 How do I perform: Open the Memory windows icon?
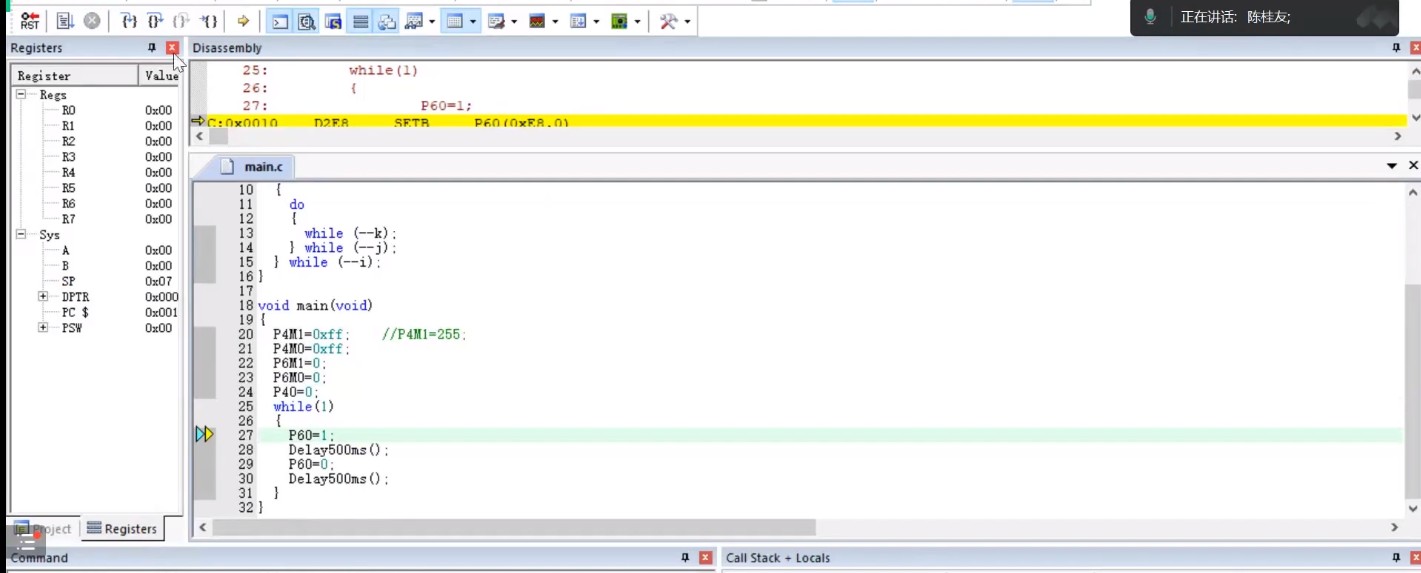click(x=455, y=20)
